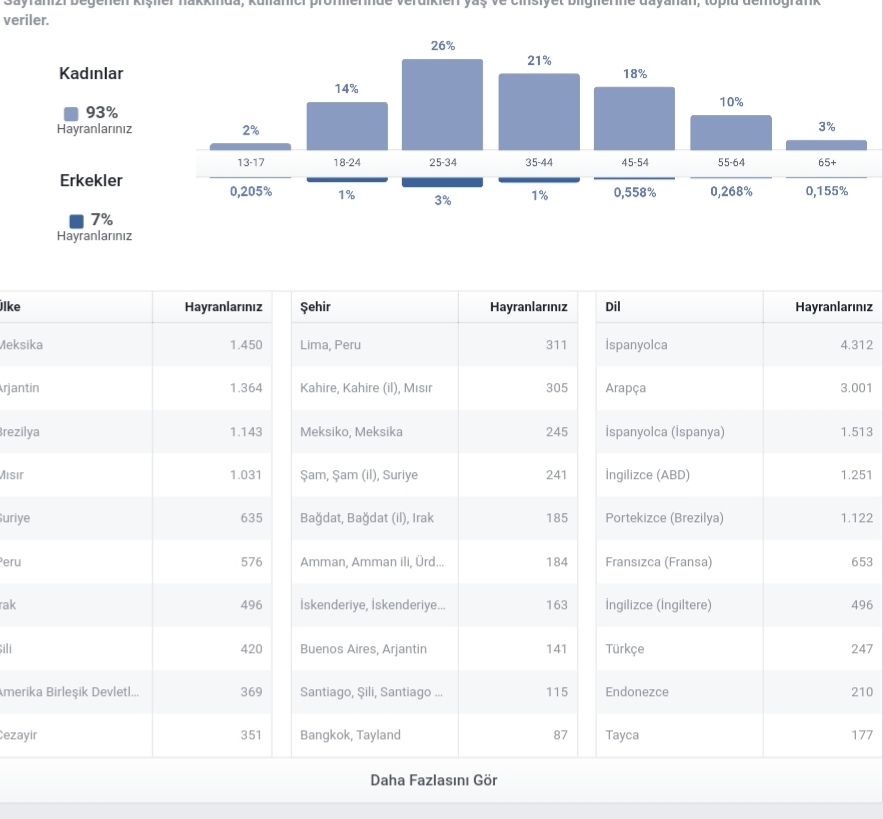This screenshot has width=883, height=819.
Task: Click the 'Daha Fazlasını Gör' button
Action: 434,780
